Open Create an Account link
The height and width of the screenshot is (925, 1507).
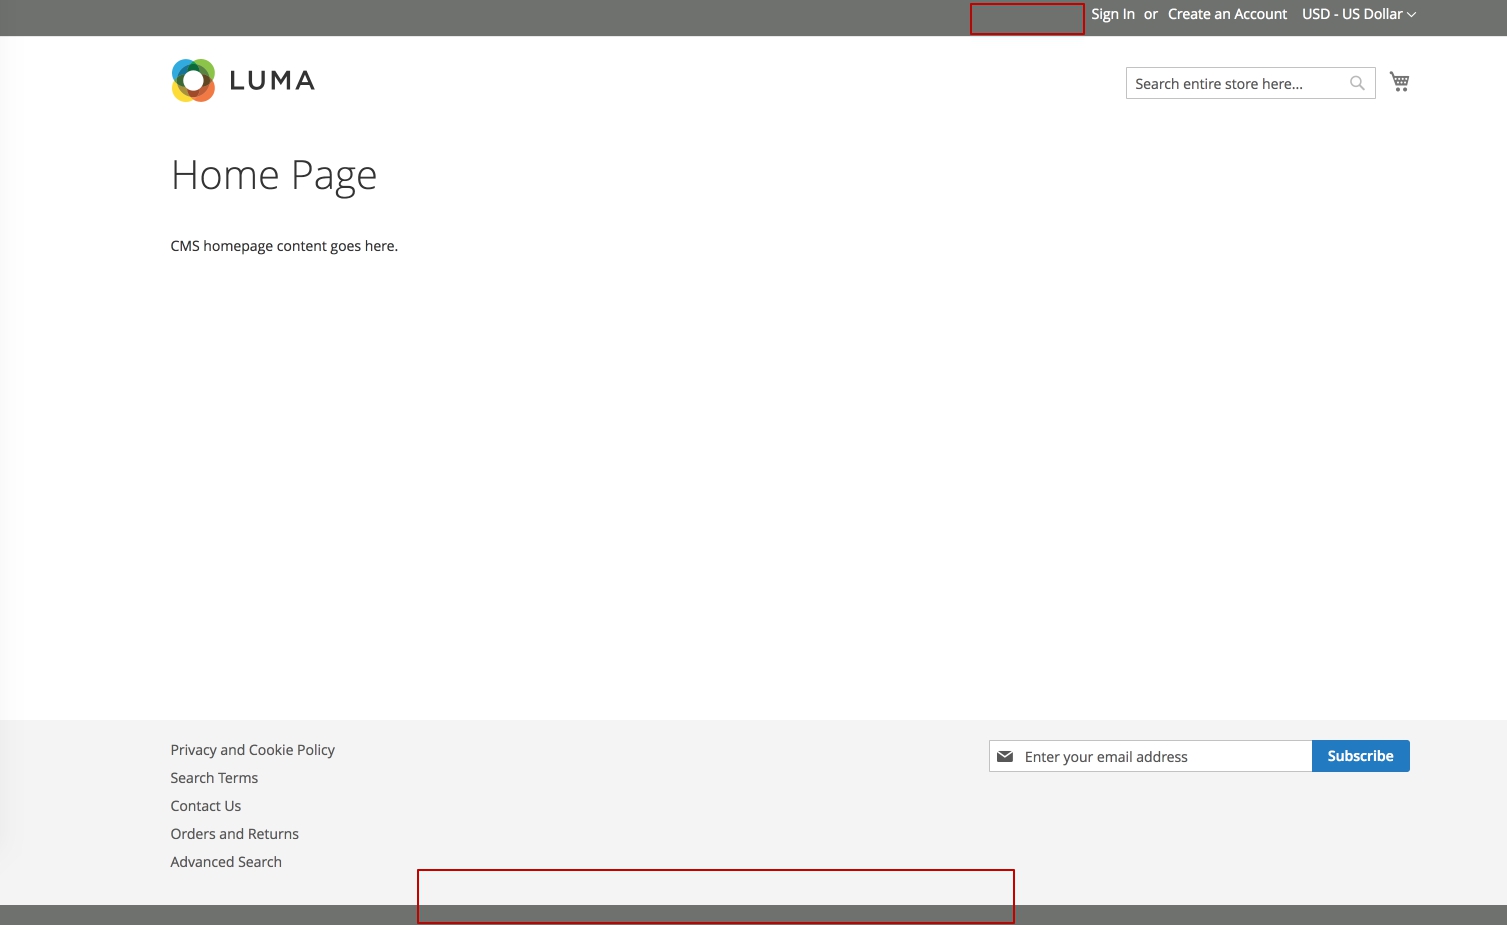tap(1227, 14)
